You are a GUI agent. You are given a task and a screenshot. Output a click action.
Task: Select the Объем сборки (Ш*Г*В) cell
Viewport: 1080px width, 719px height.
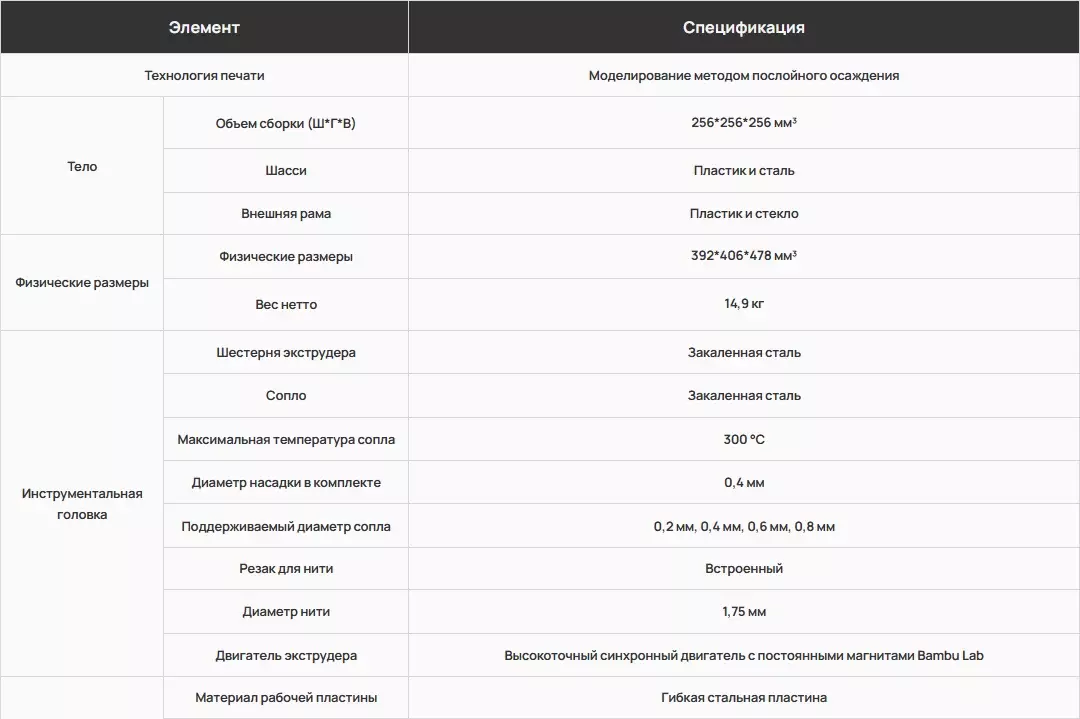286,123
